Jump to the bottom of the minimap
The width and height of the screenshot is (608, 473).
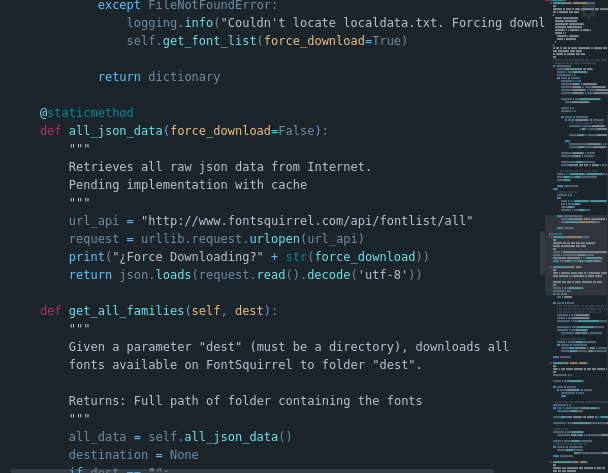pyautogui.click(x=578, y=468)
